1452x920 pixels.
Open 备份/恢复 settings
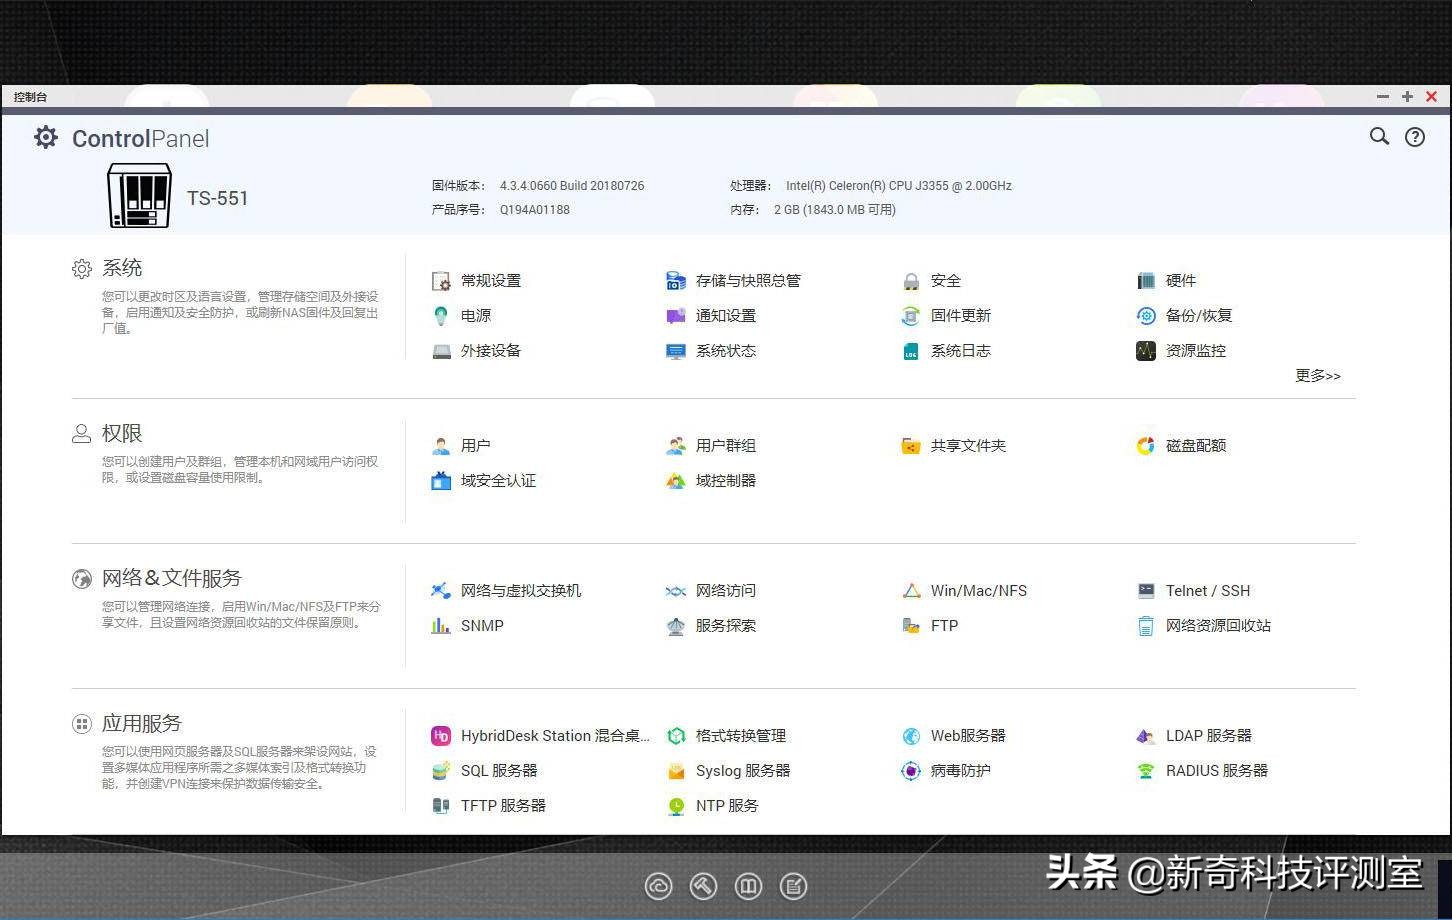[1199, 315]
